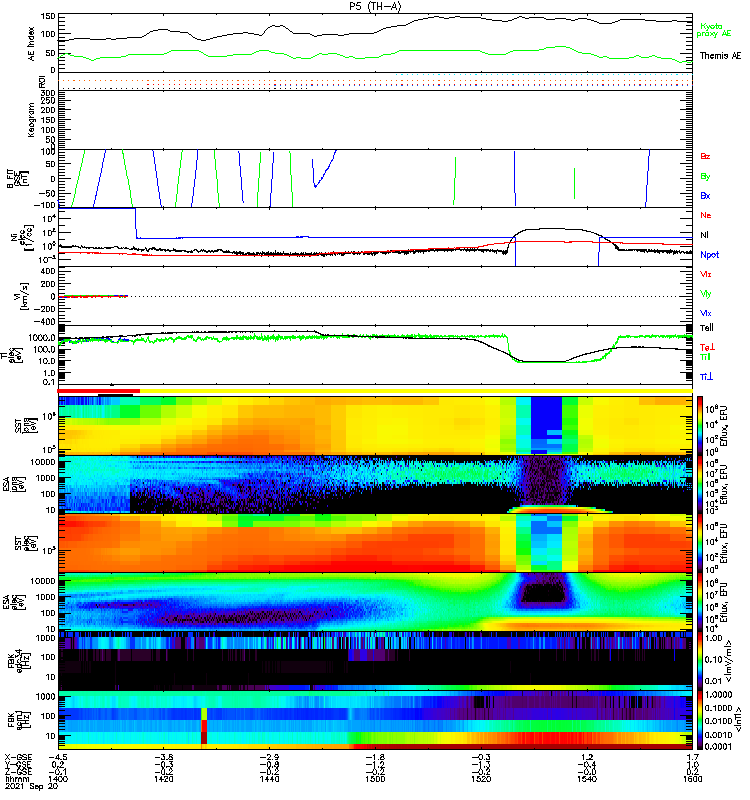Click the "1500" time tick label
The height and width of the screenshot is (800, 750).
[375, 779]
